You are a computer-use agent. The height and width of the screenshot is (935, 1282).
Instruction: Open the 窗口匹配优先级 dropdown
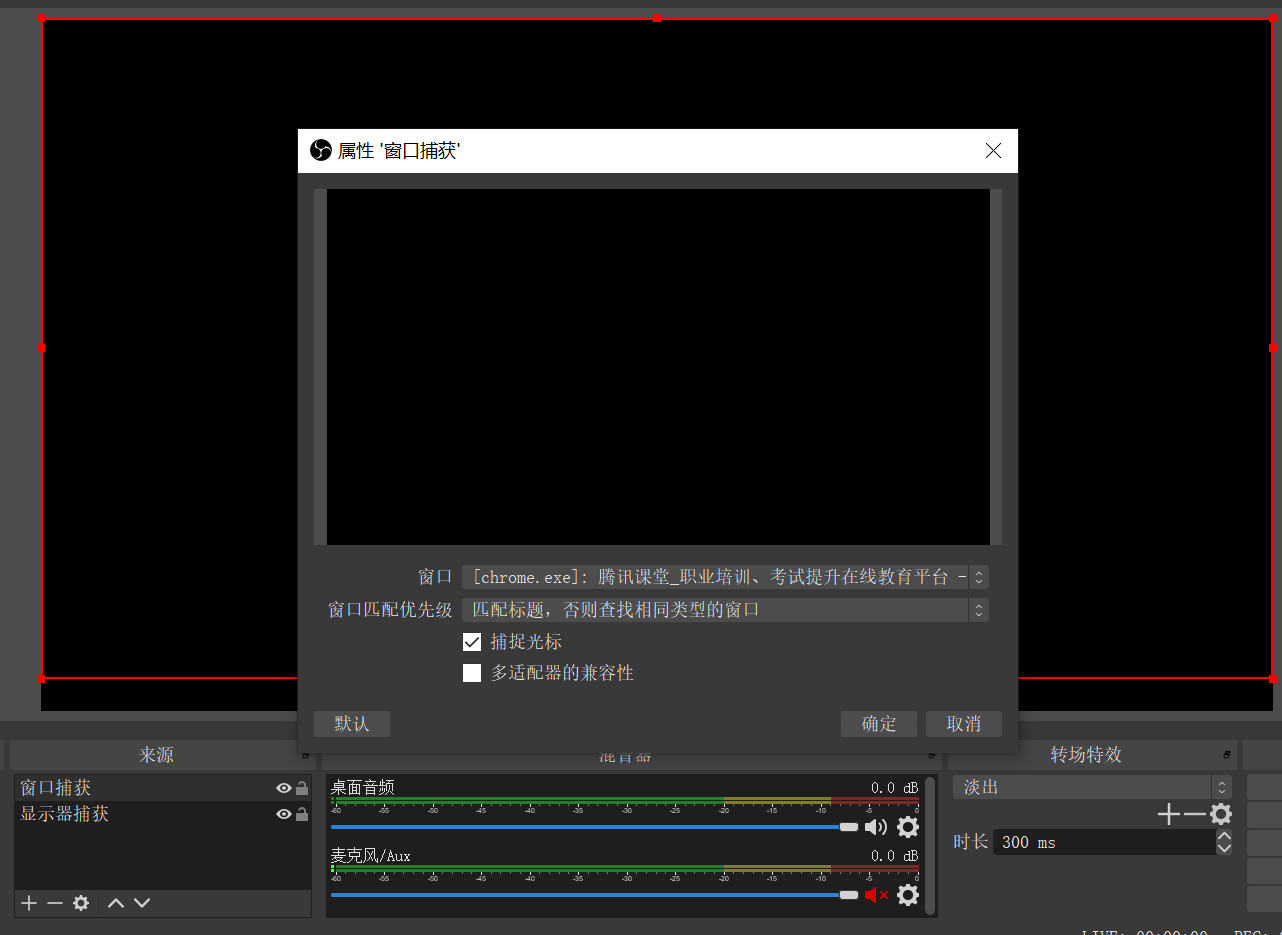(x=725, y=609)
